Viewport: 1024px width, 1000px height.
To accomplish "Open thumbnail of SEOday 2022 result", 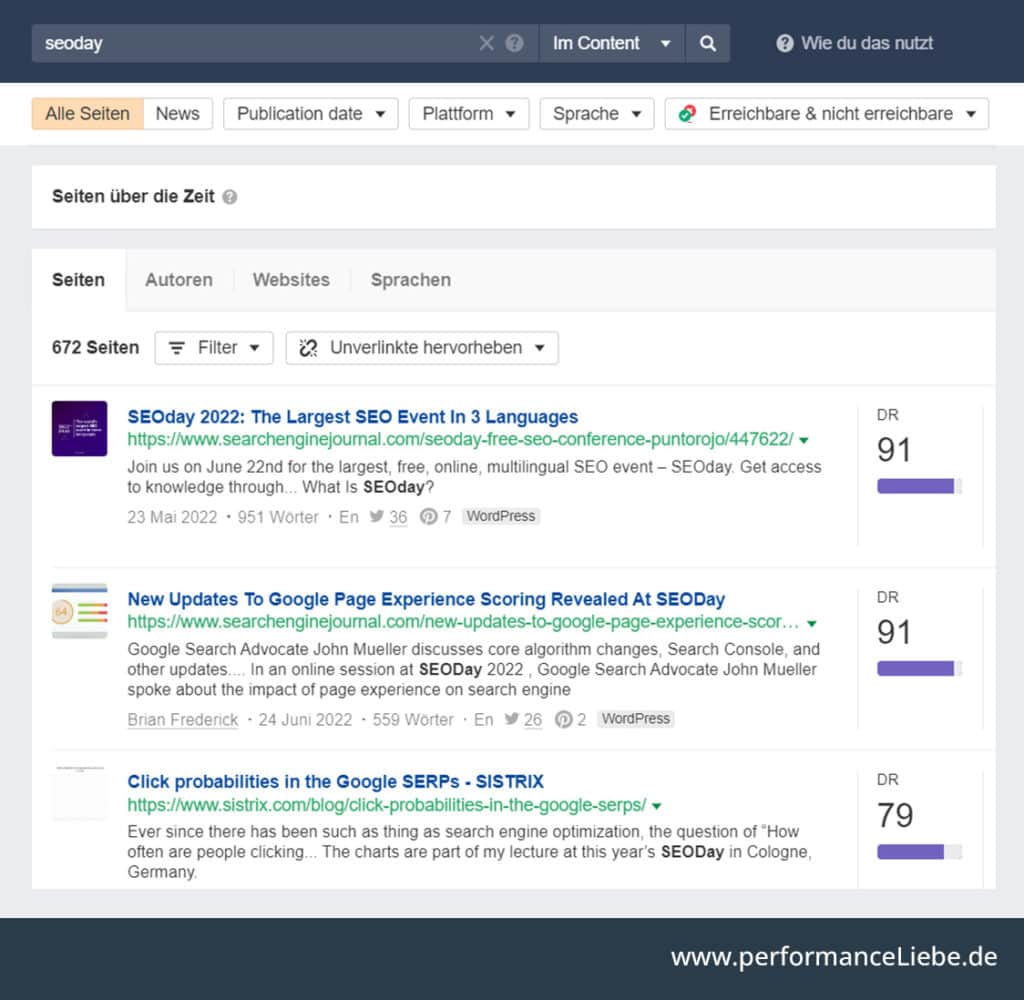I will point(80,428).
